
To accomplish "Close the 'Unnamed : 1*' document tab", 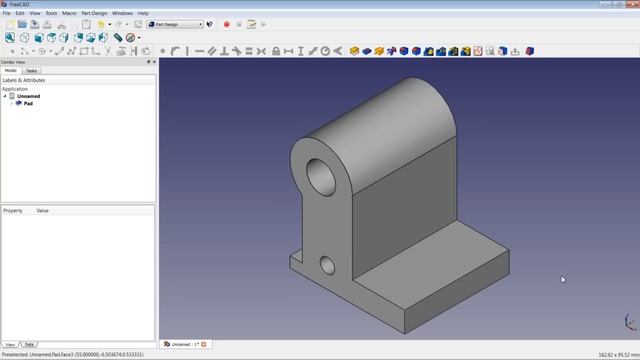I will pos(204,344).
